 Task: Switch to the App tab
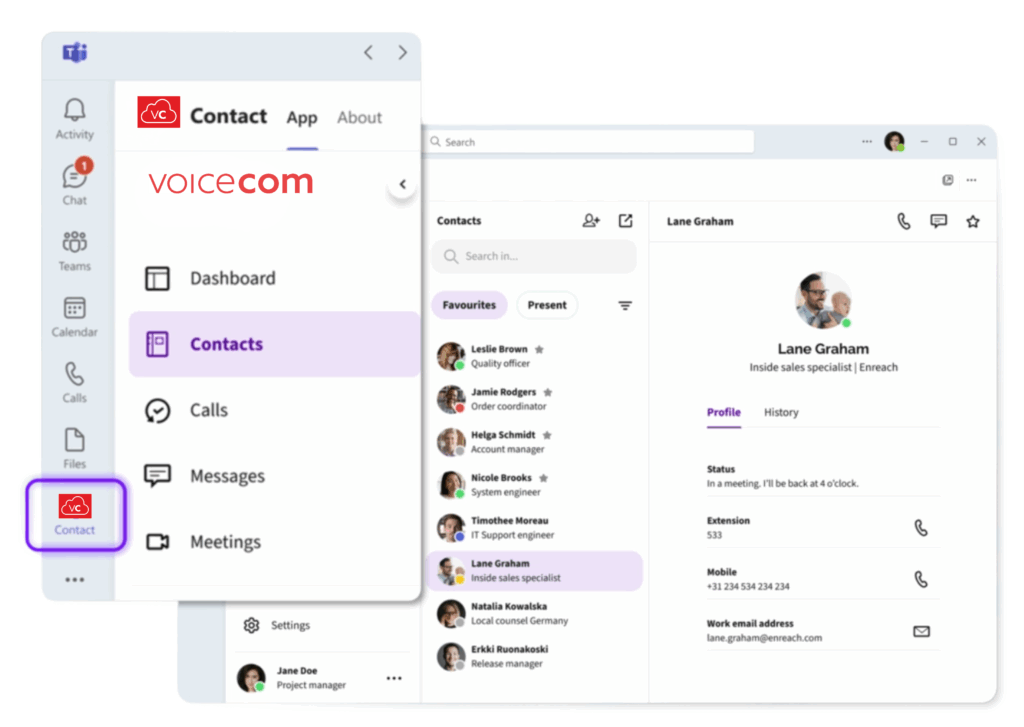(302, 118)
